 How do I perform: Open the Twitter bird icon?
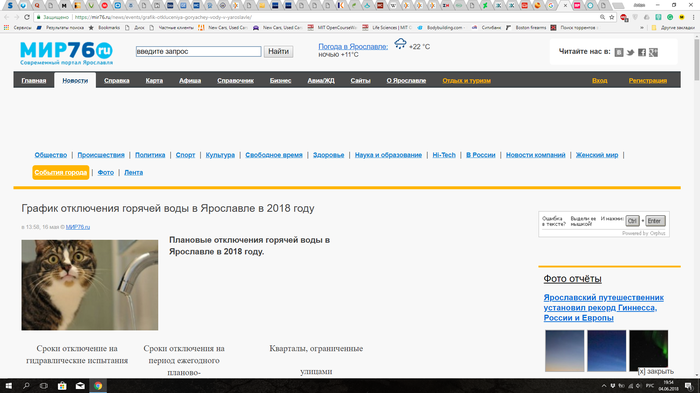[x=630, y=52]
